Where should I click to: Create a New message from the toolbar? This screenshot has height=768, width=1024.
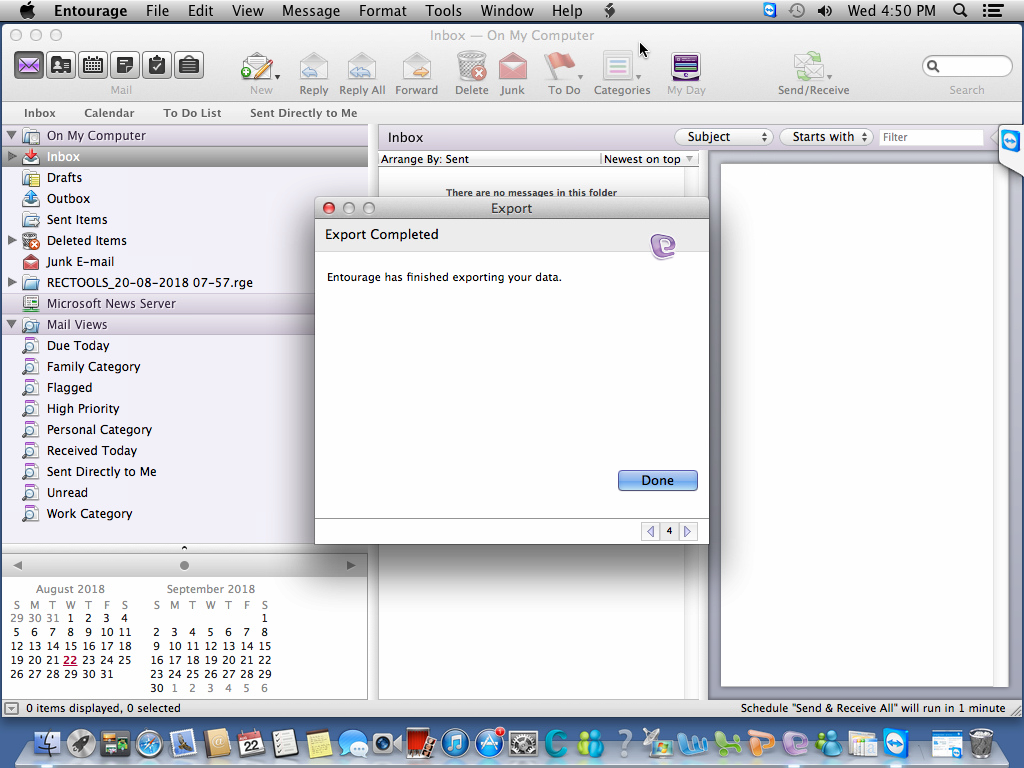point(259,66)
